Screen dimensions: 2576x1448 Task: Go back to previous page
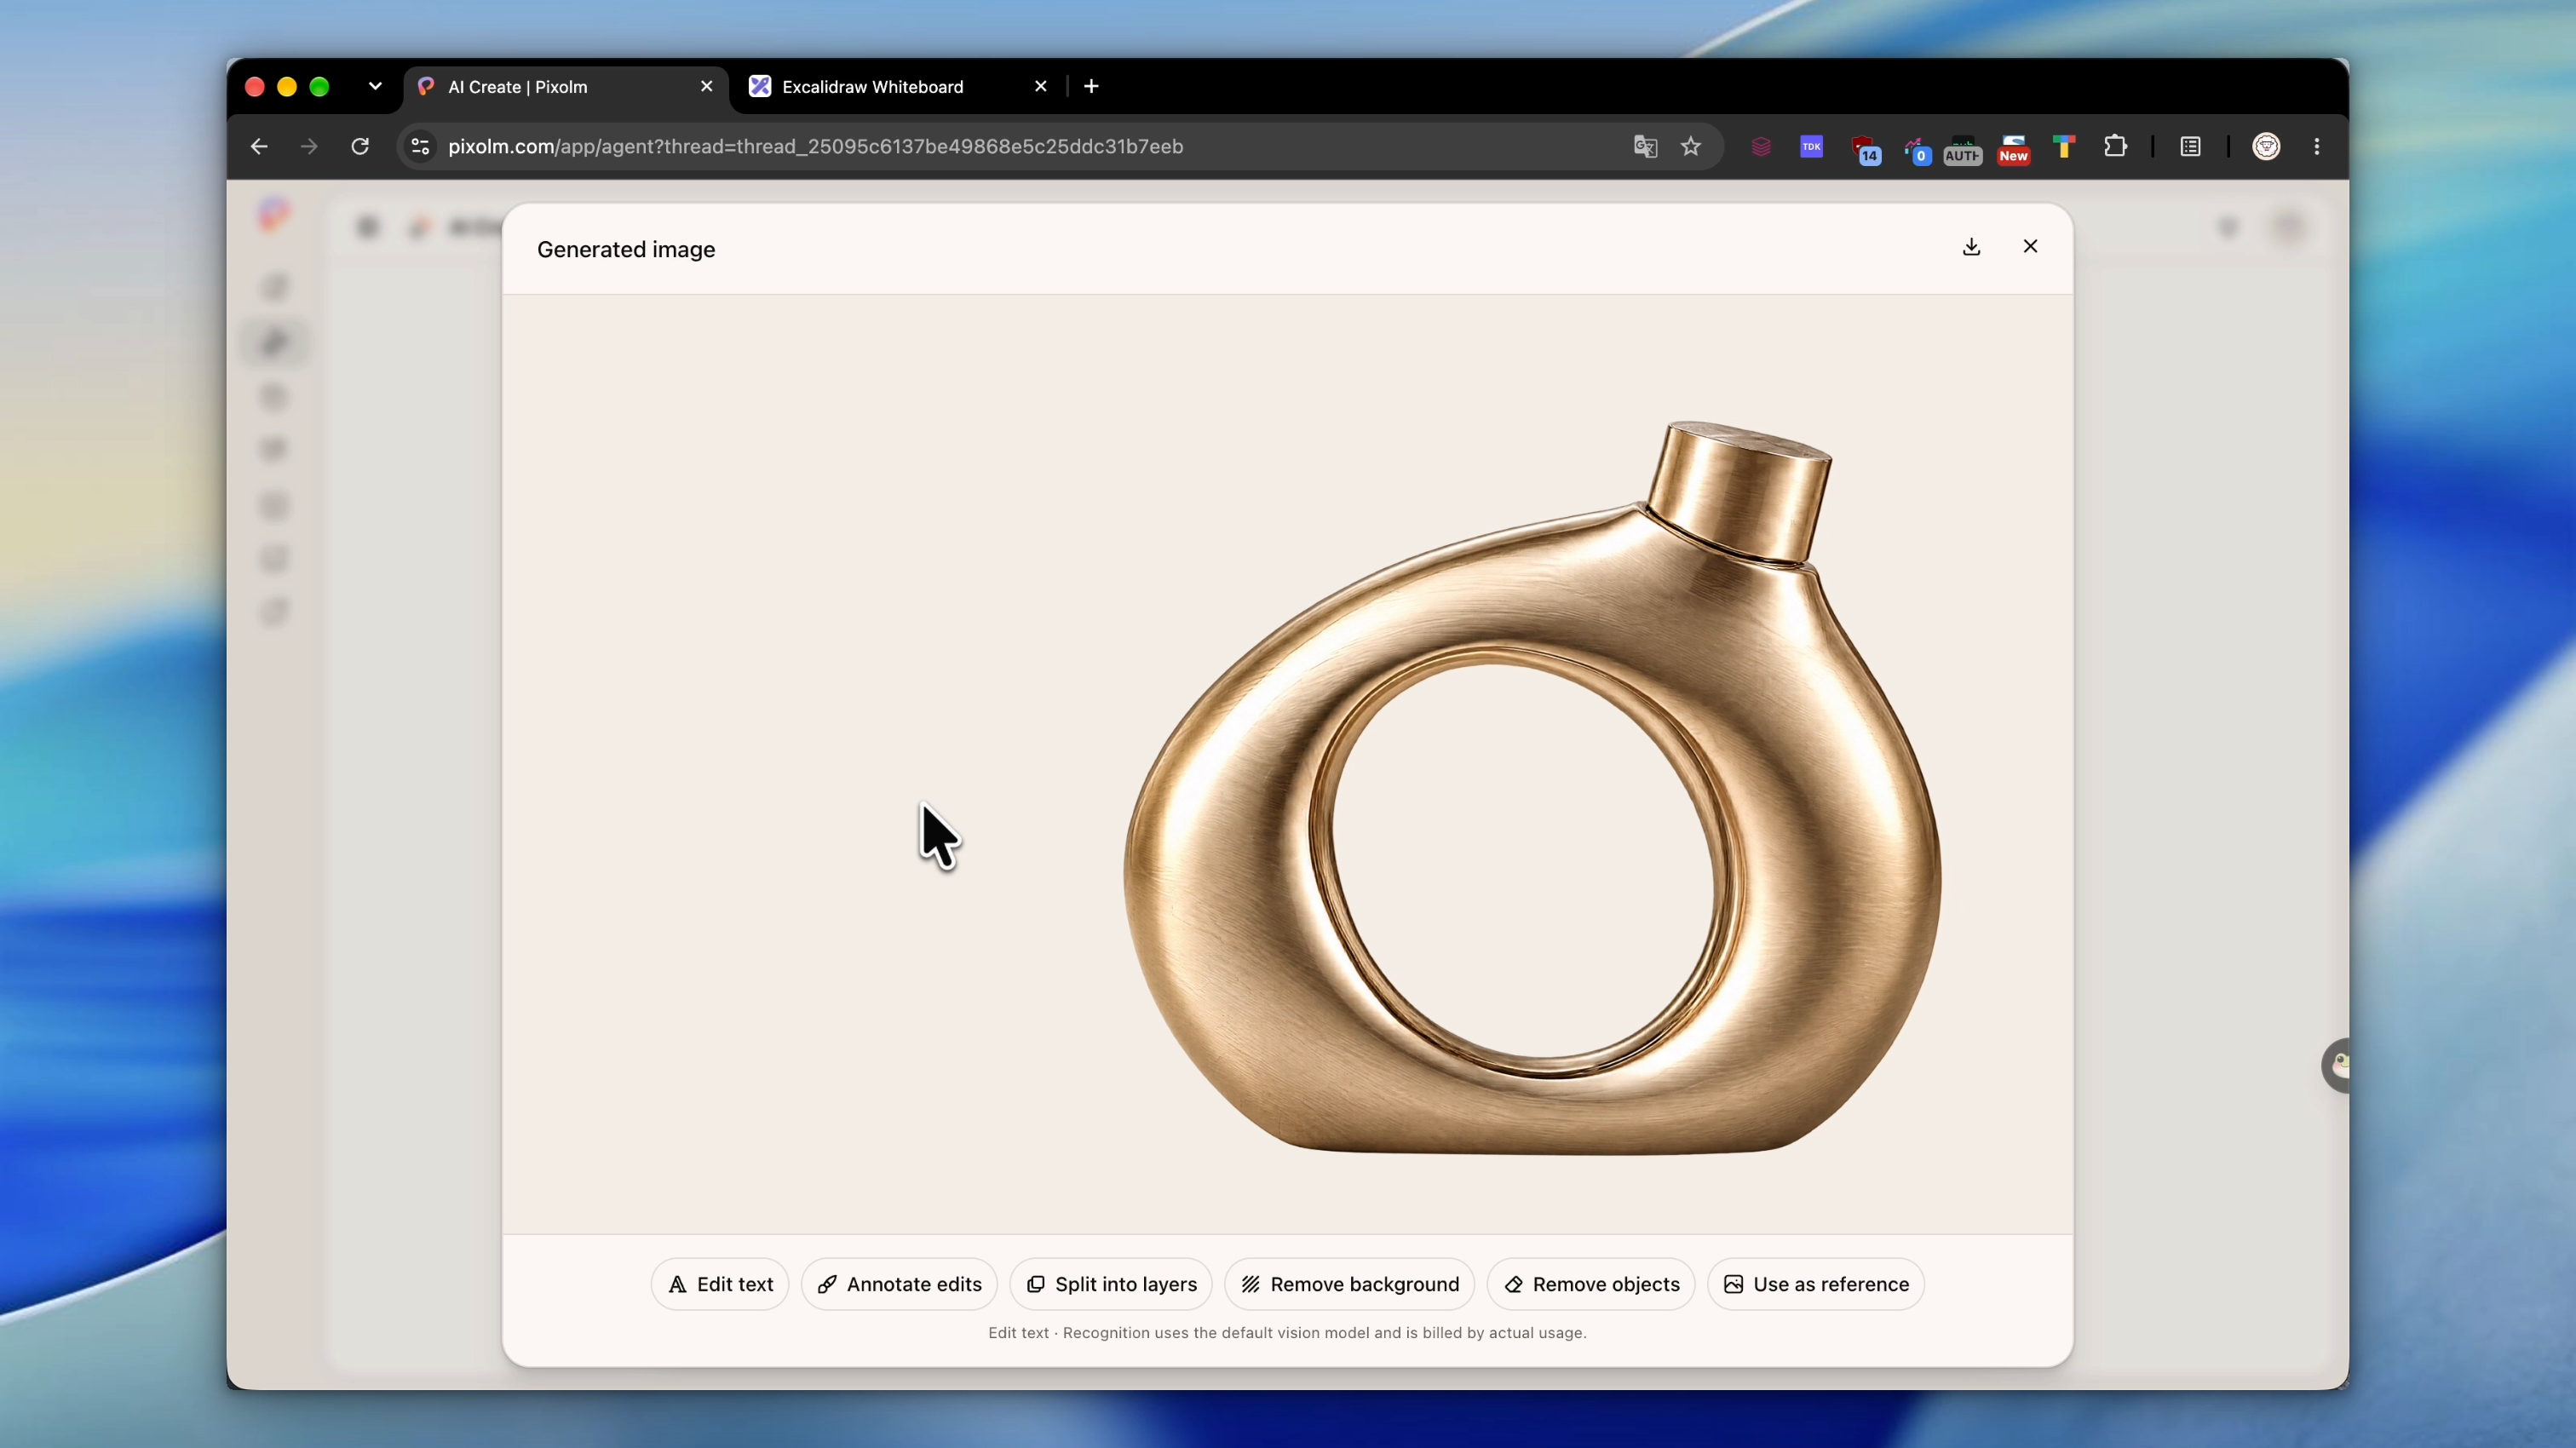pos(259,147)
